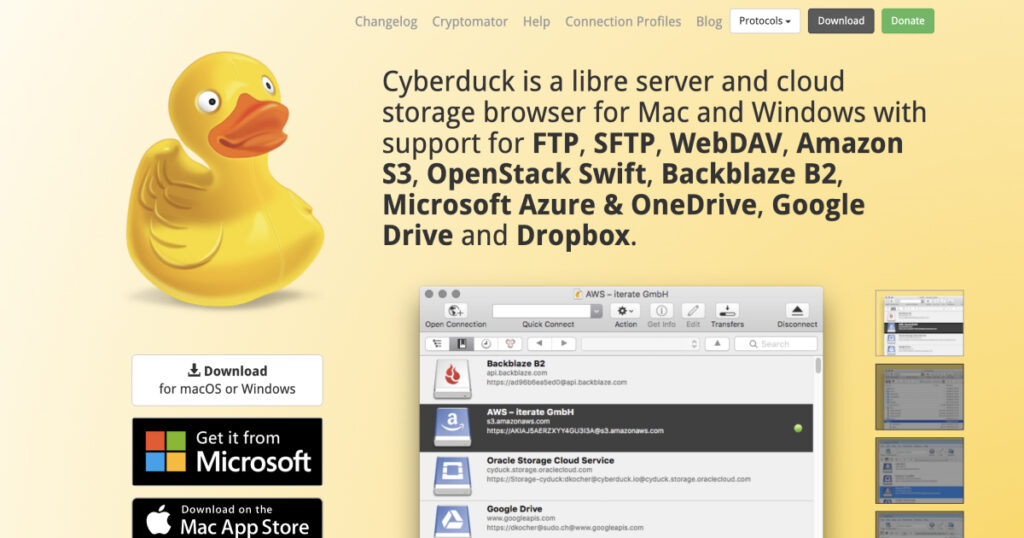Click 's3.amazonaws.com' hostname text
The image size is (1024, 538).
tap(518, 421)
